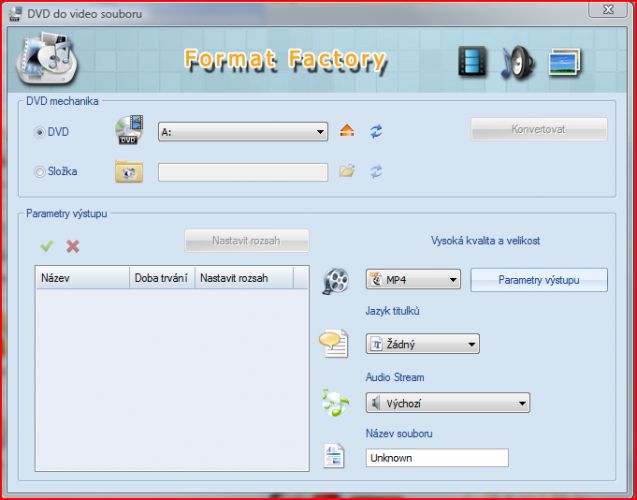
Task: Click the film reel icon beside MP4
Action: [x=336, y=281]
